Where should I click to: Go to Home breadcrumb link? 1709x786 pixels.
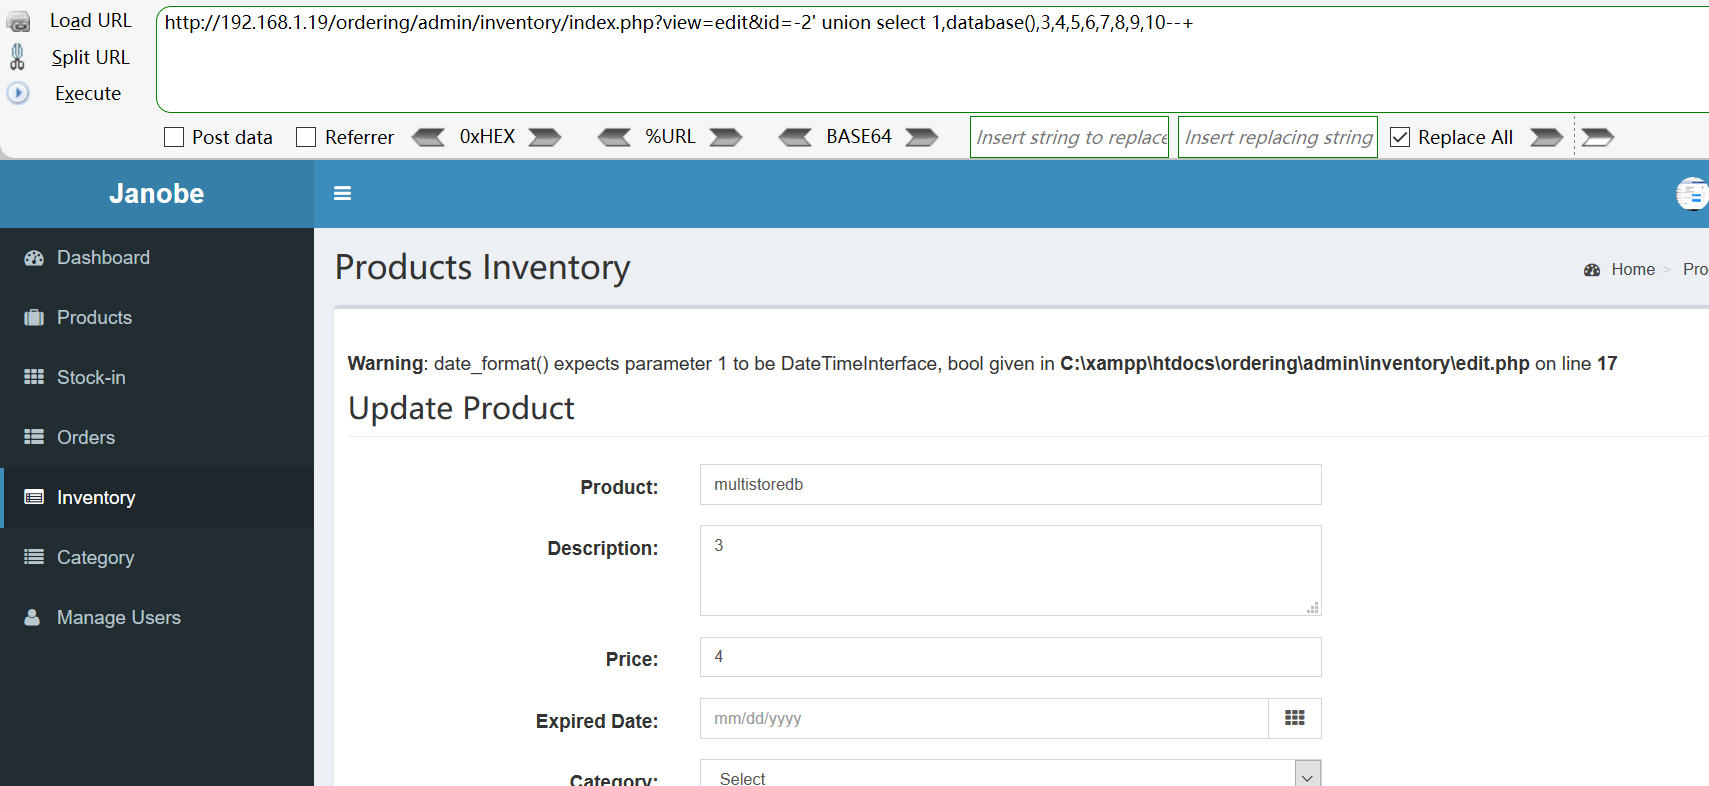click(x=1633, y=270)
